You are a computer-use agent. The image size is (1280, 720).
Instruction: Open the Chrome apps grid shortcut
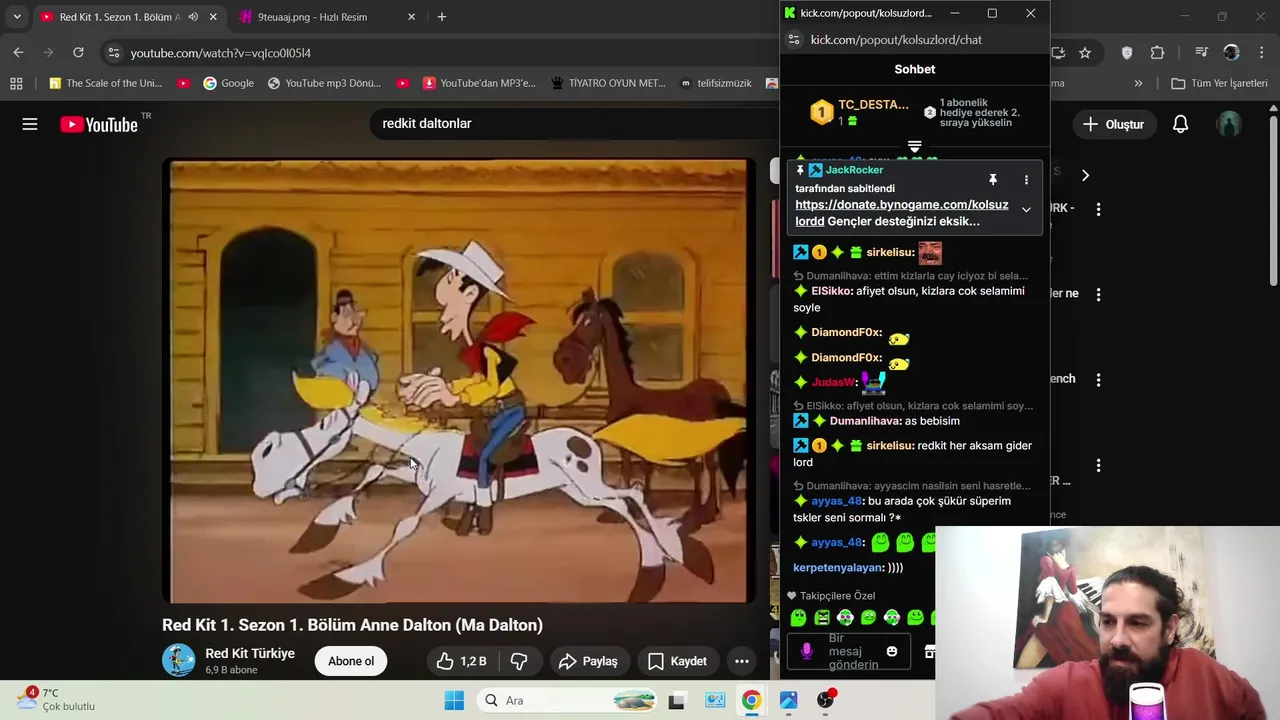point(16,83)
